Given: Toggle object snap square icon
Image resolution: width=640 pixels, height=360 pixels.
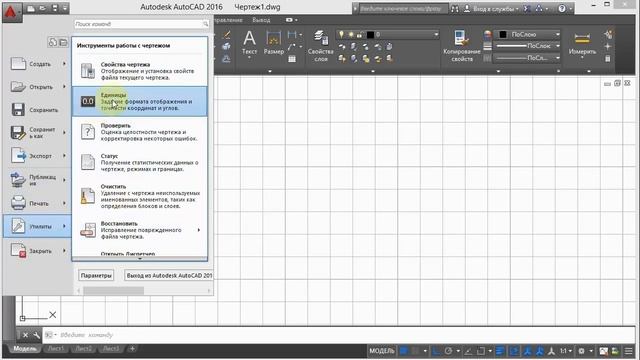Looking at the screenshot, I should 481,351.
